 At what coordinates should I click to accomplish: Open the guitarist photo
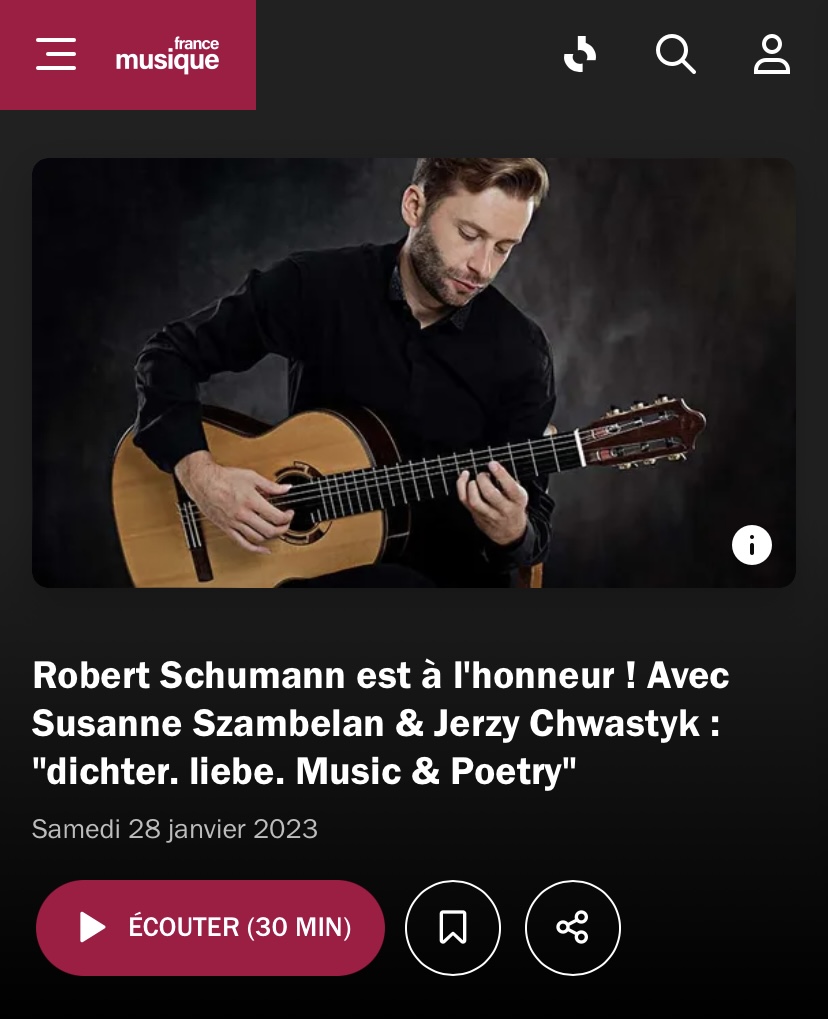pos(414,373)
